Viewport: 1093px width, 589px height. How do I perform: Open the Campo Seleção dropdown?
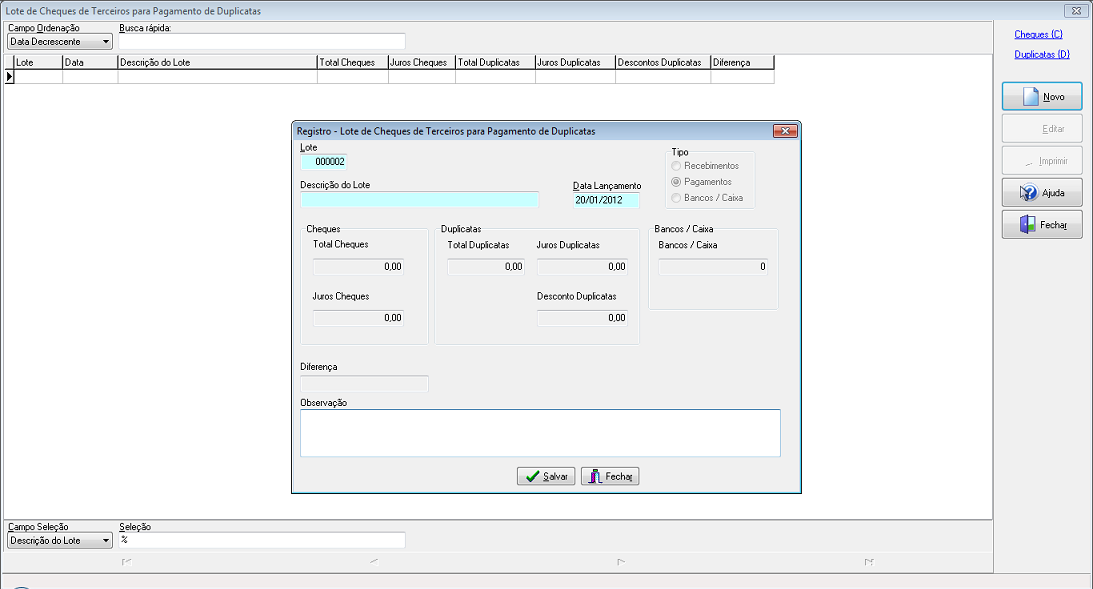click(x=60, y=540)
